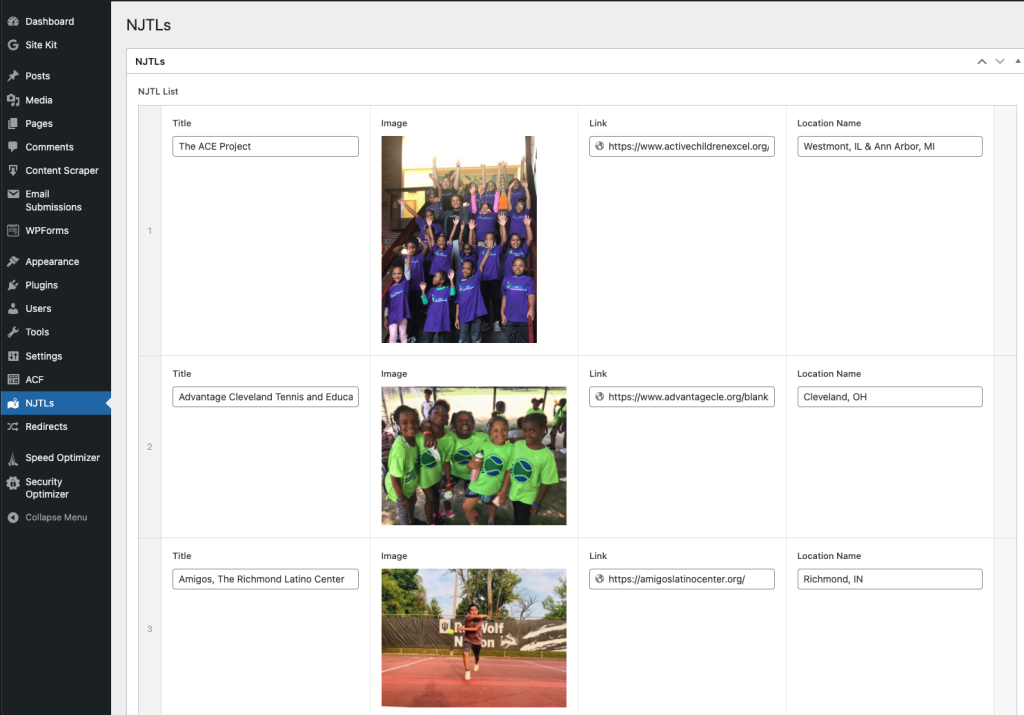
Task: Open the WPForms menu item
Action: click(x=56, y=230)
